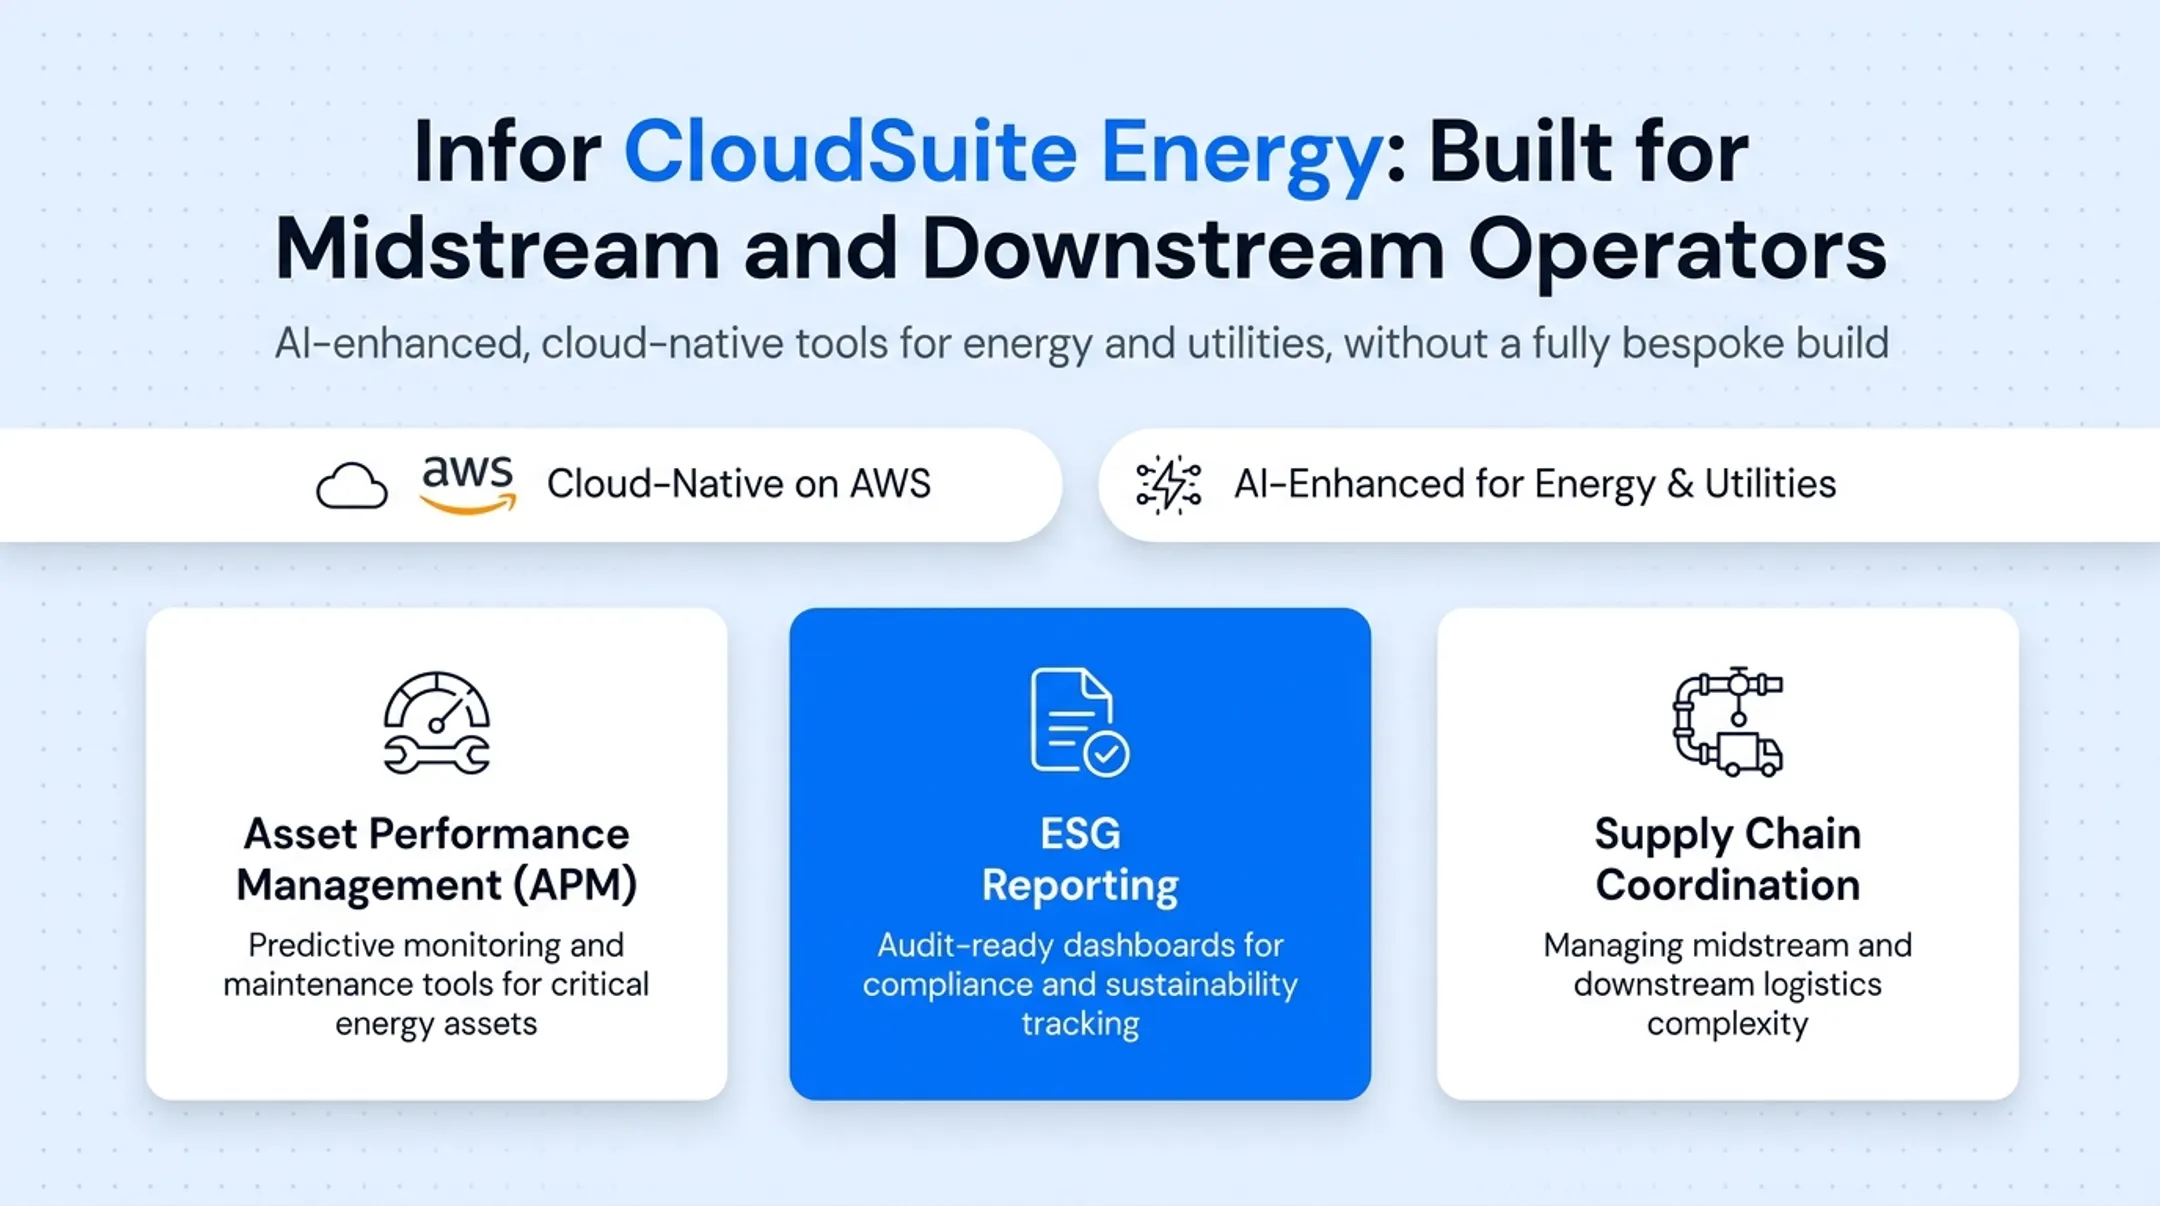Click the Audit-ready dashboards description text

tap(1080, 984)
